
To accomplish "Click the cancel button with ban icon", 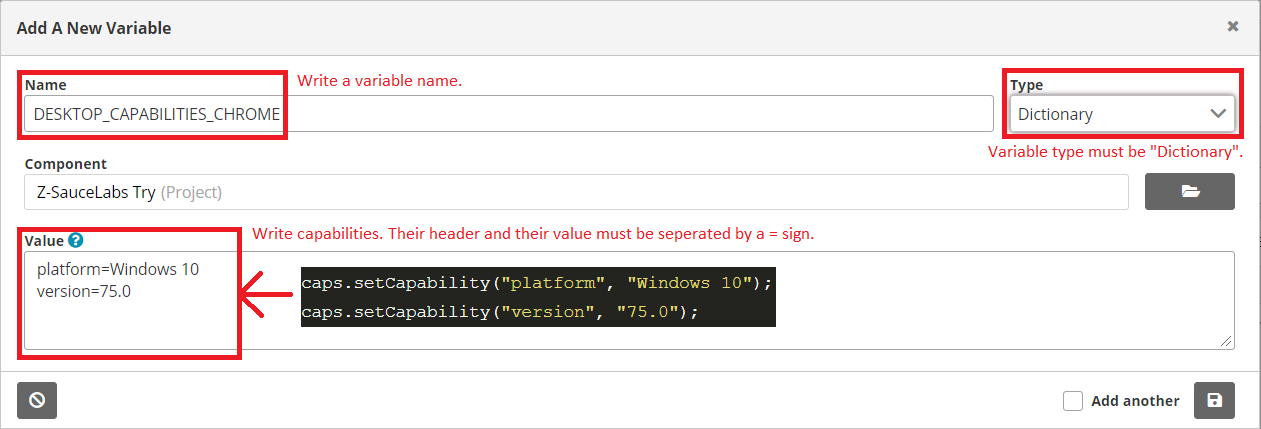I will [x=37, y=400].
